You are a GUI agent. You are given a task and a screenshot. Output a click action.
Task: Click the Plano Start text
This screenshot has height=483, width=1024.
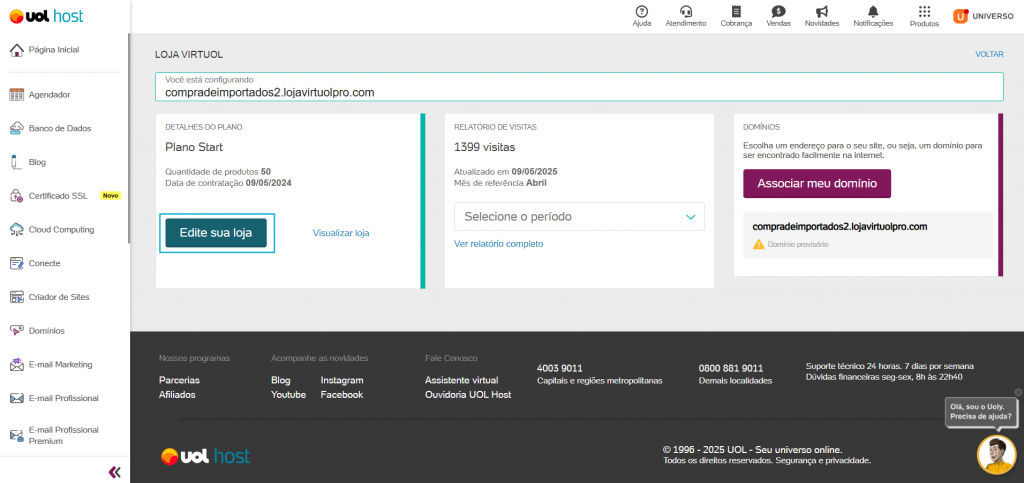194,148
